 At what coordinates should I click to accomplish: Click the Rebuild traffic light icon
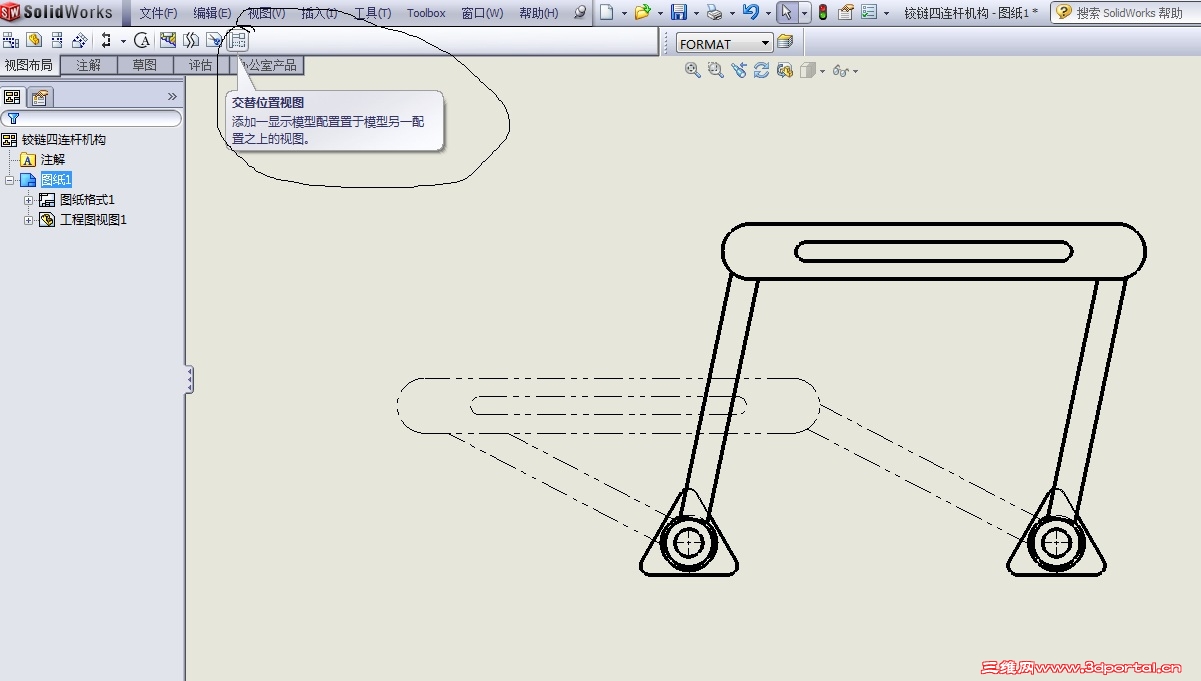pos(823,13)
